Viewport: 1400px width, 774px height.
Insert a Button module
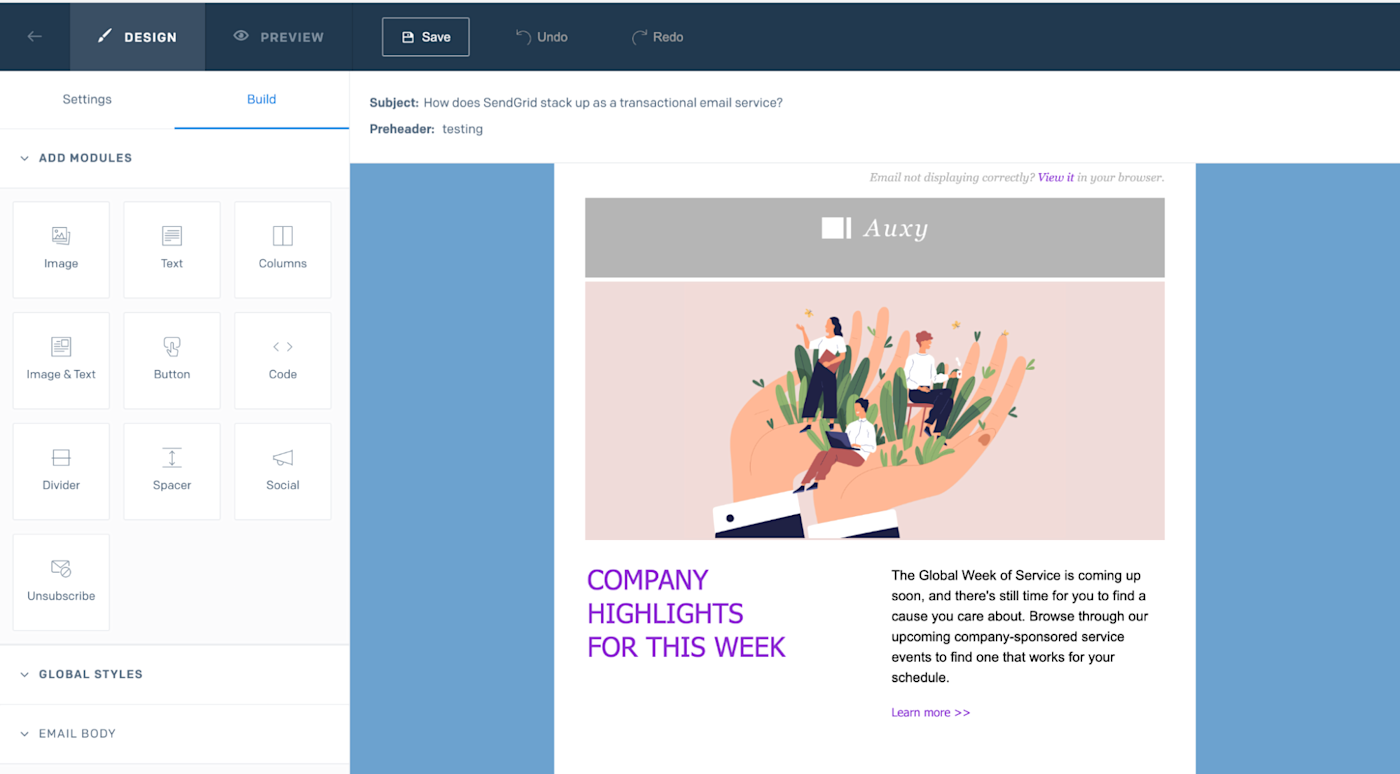click(x=172, y=360)
